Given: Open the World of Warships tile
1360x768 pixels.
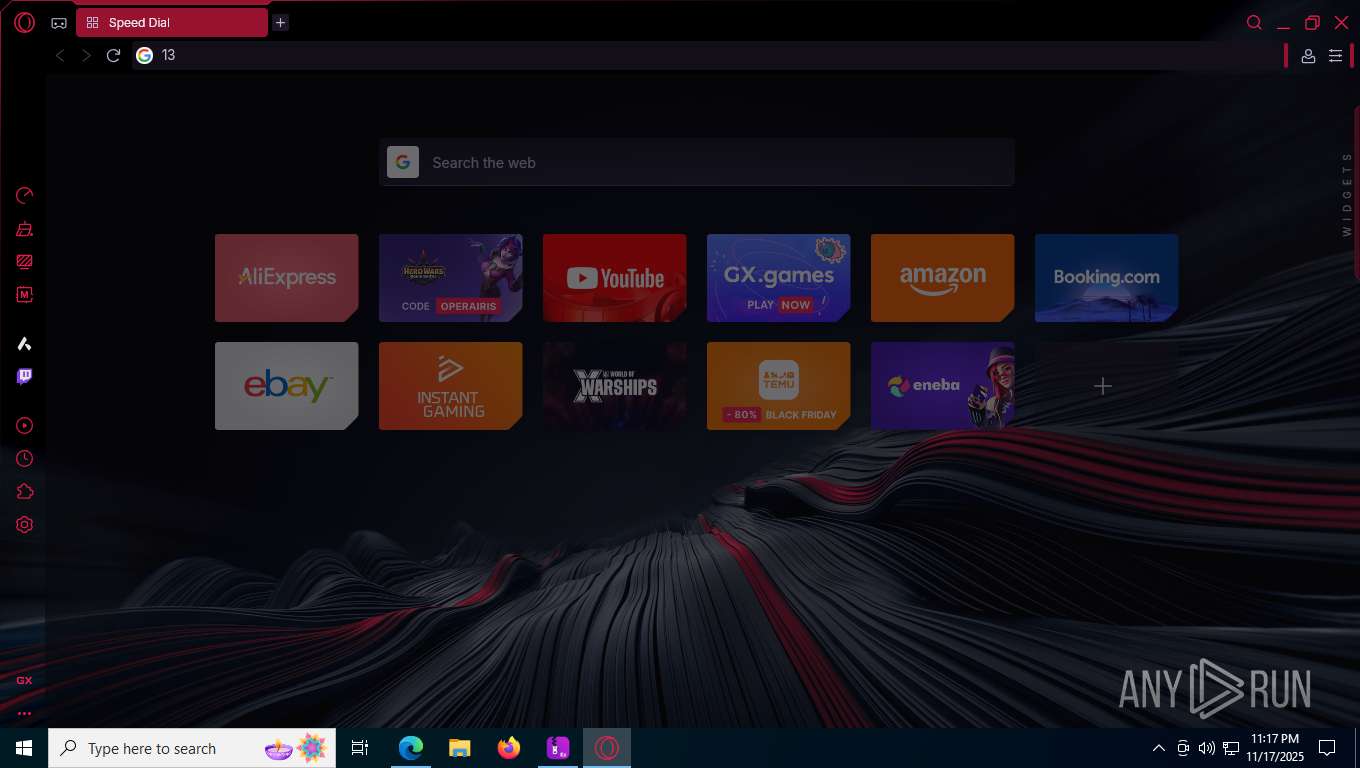Looking at the screenshot, I should pos(614,386).
